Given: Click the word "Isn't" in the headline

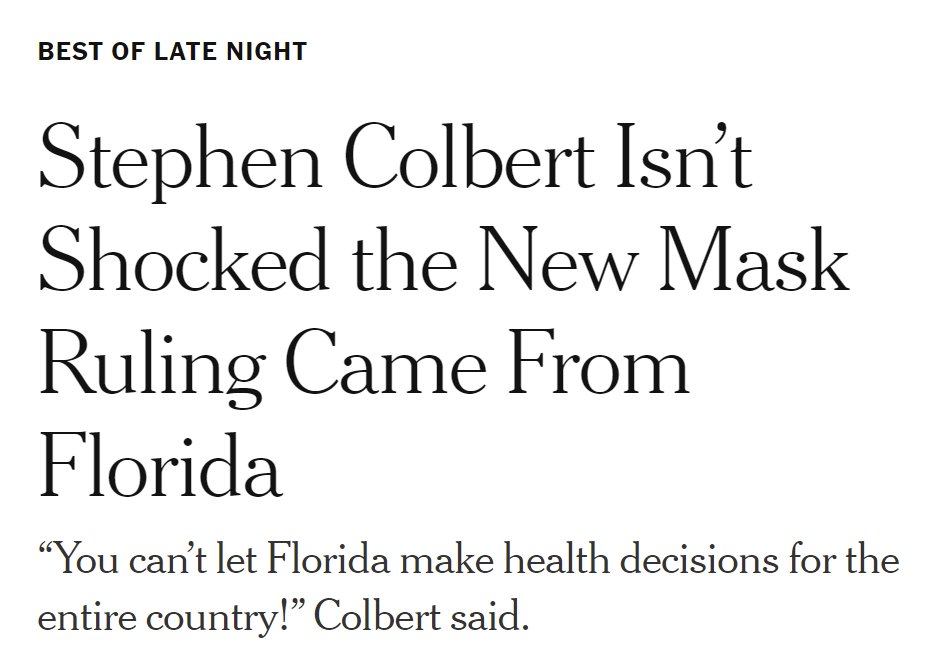Looking at the screenshot, I should point(685,156).
